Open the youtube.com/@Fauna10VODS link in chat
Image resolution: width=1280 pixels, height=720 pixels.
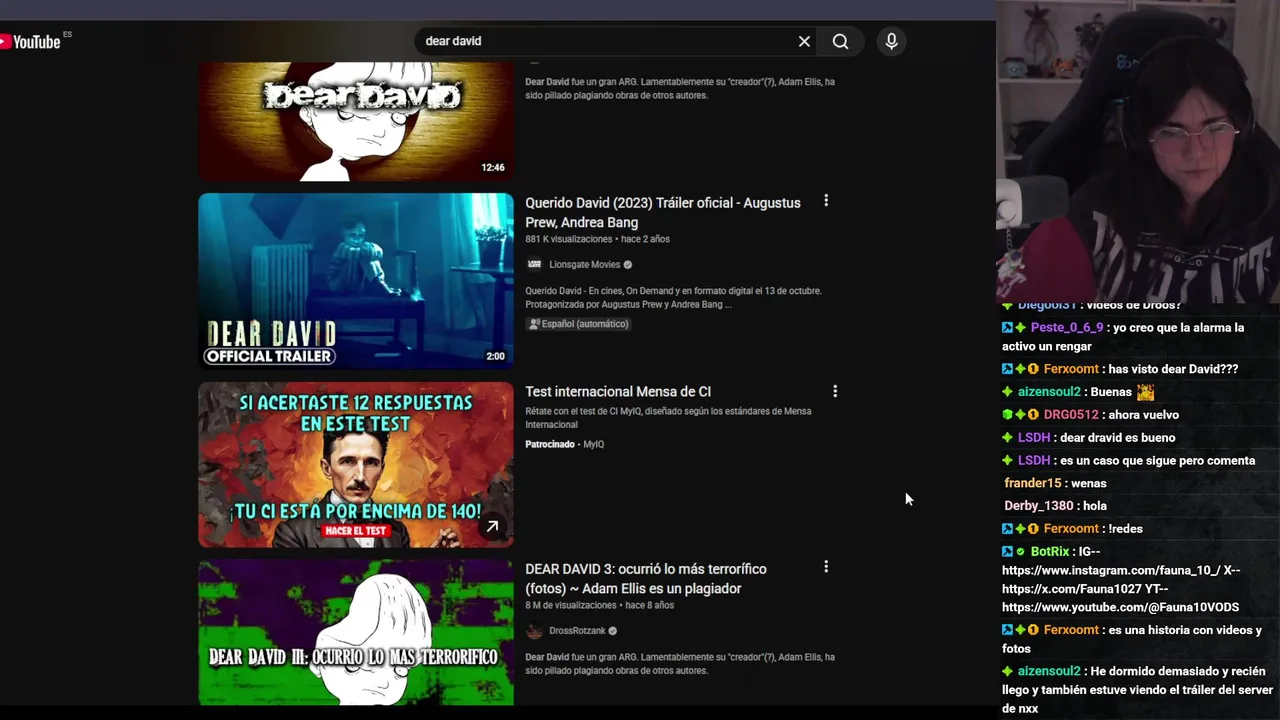(x=1120, y=607)
